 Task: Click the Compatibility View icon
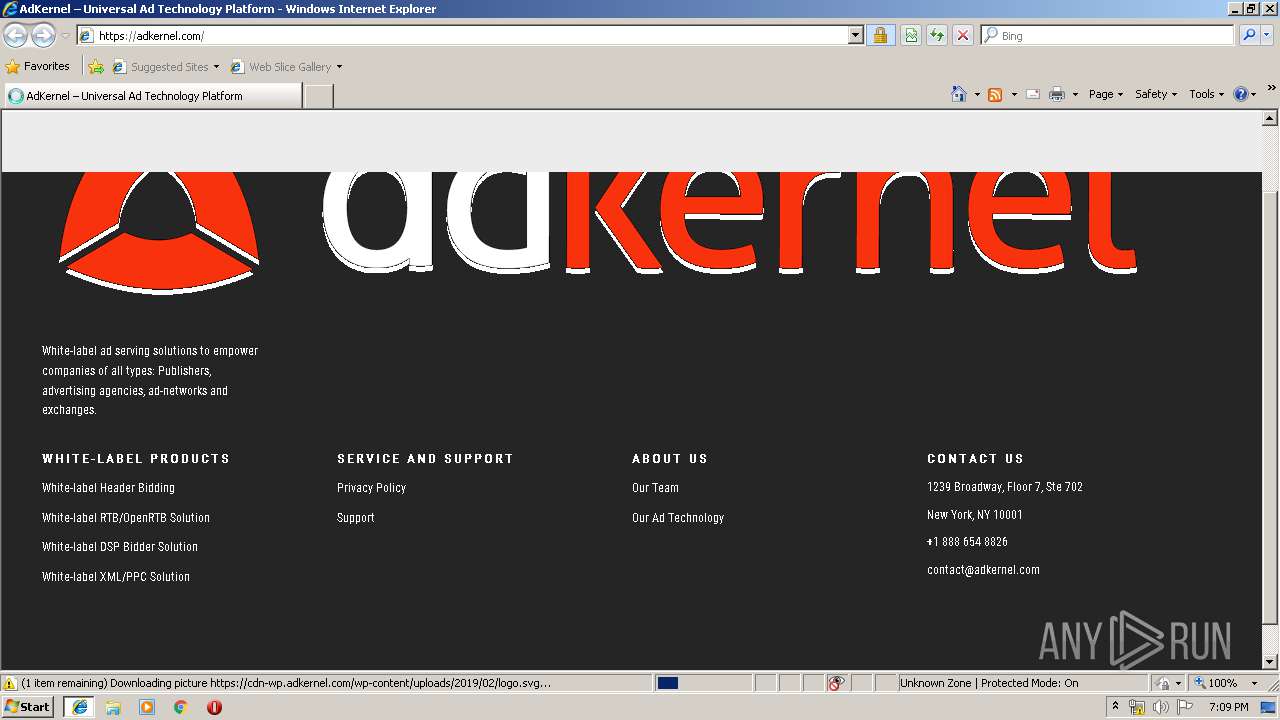coord(911,35)
